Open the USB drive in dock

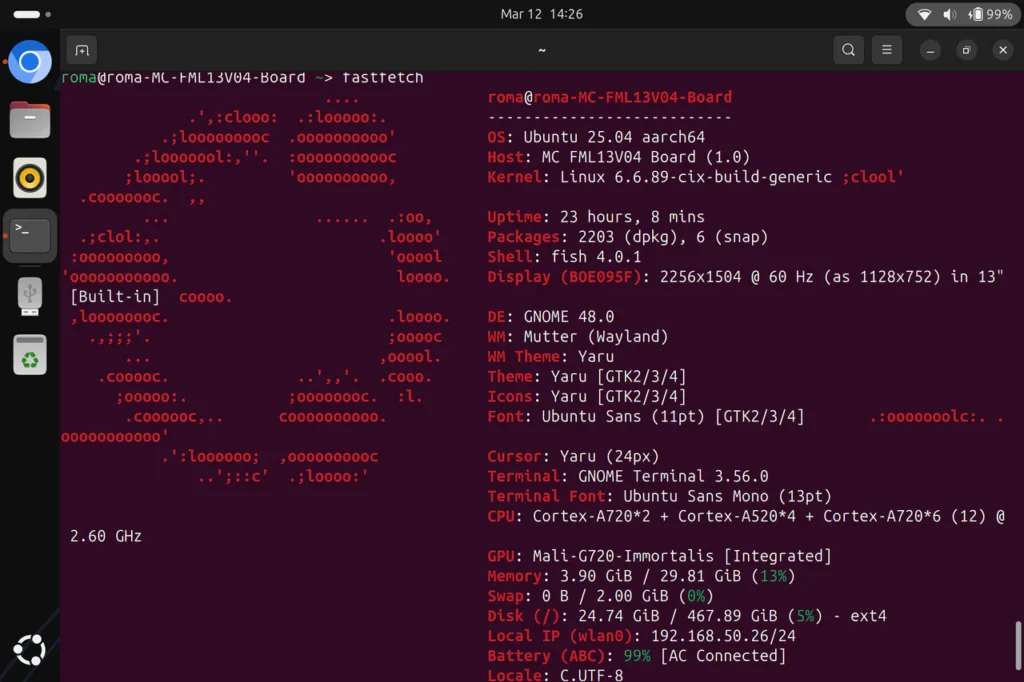29,297
